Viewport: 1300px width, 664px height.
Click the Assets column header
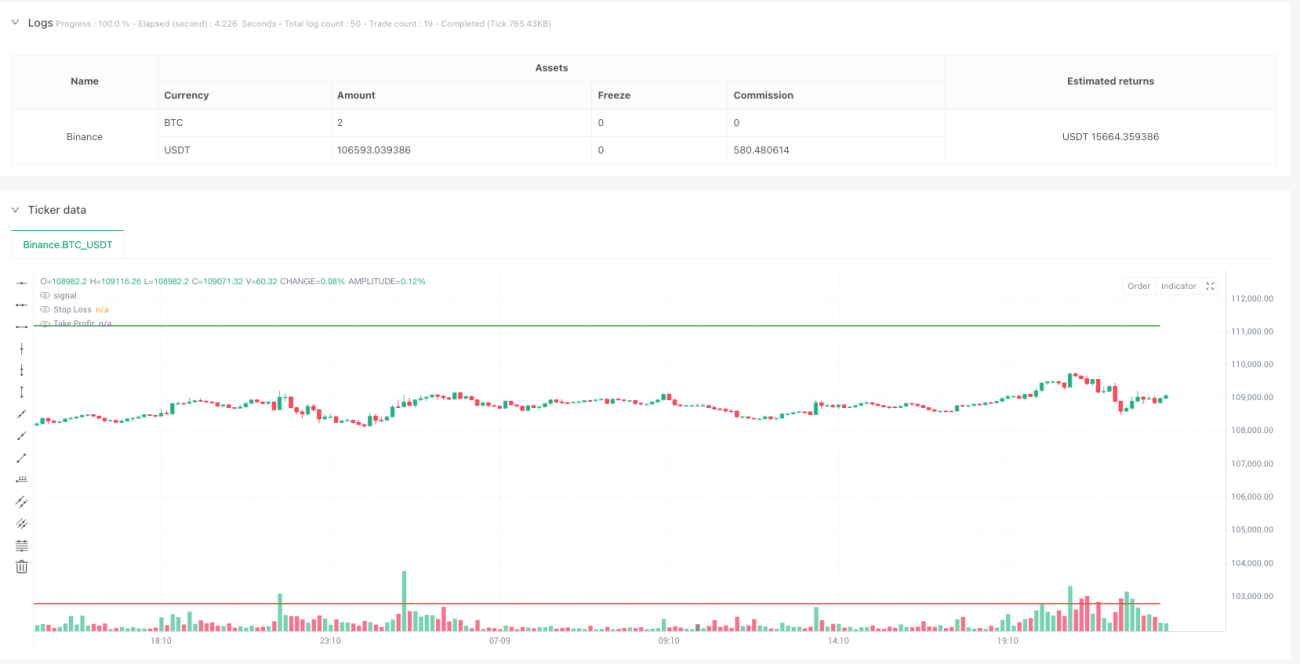click(551, 68)
